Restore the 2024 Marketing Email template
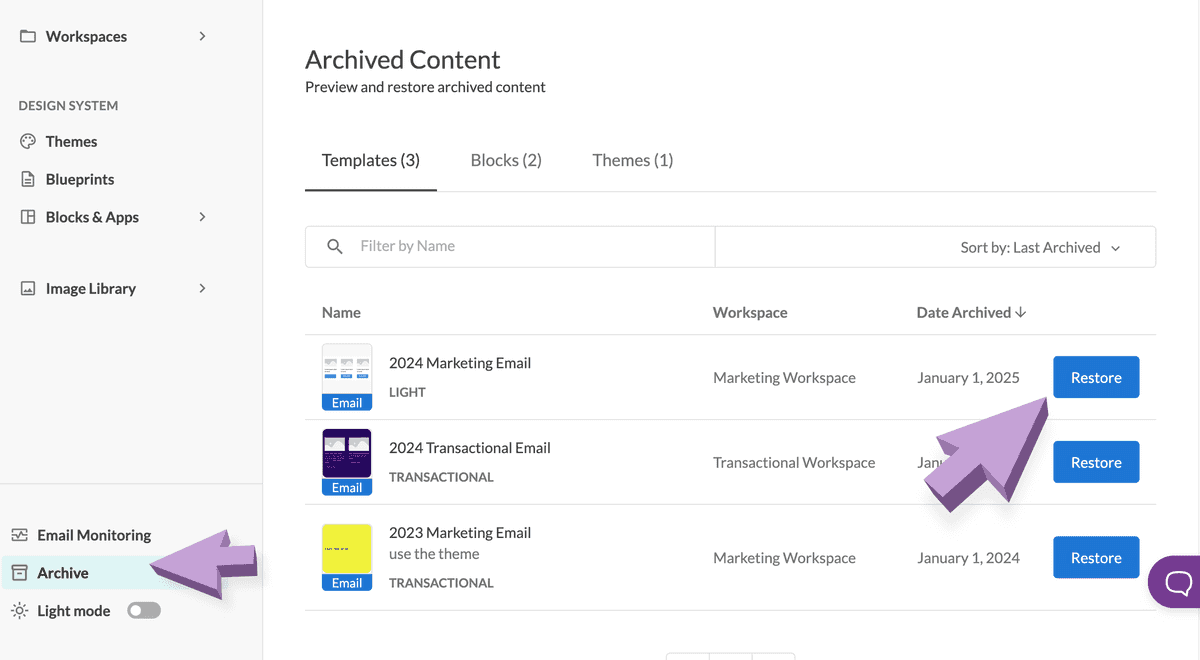Image resolution: width=1200 pixels, height=660 pixels. pyautogui.click(x=1096, y=378)
